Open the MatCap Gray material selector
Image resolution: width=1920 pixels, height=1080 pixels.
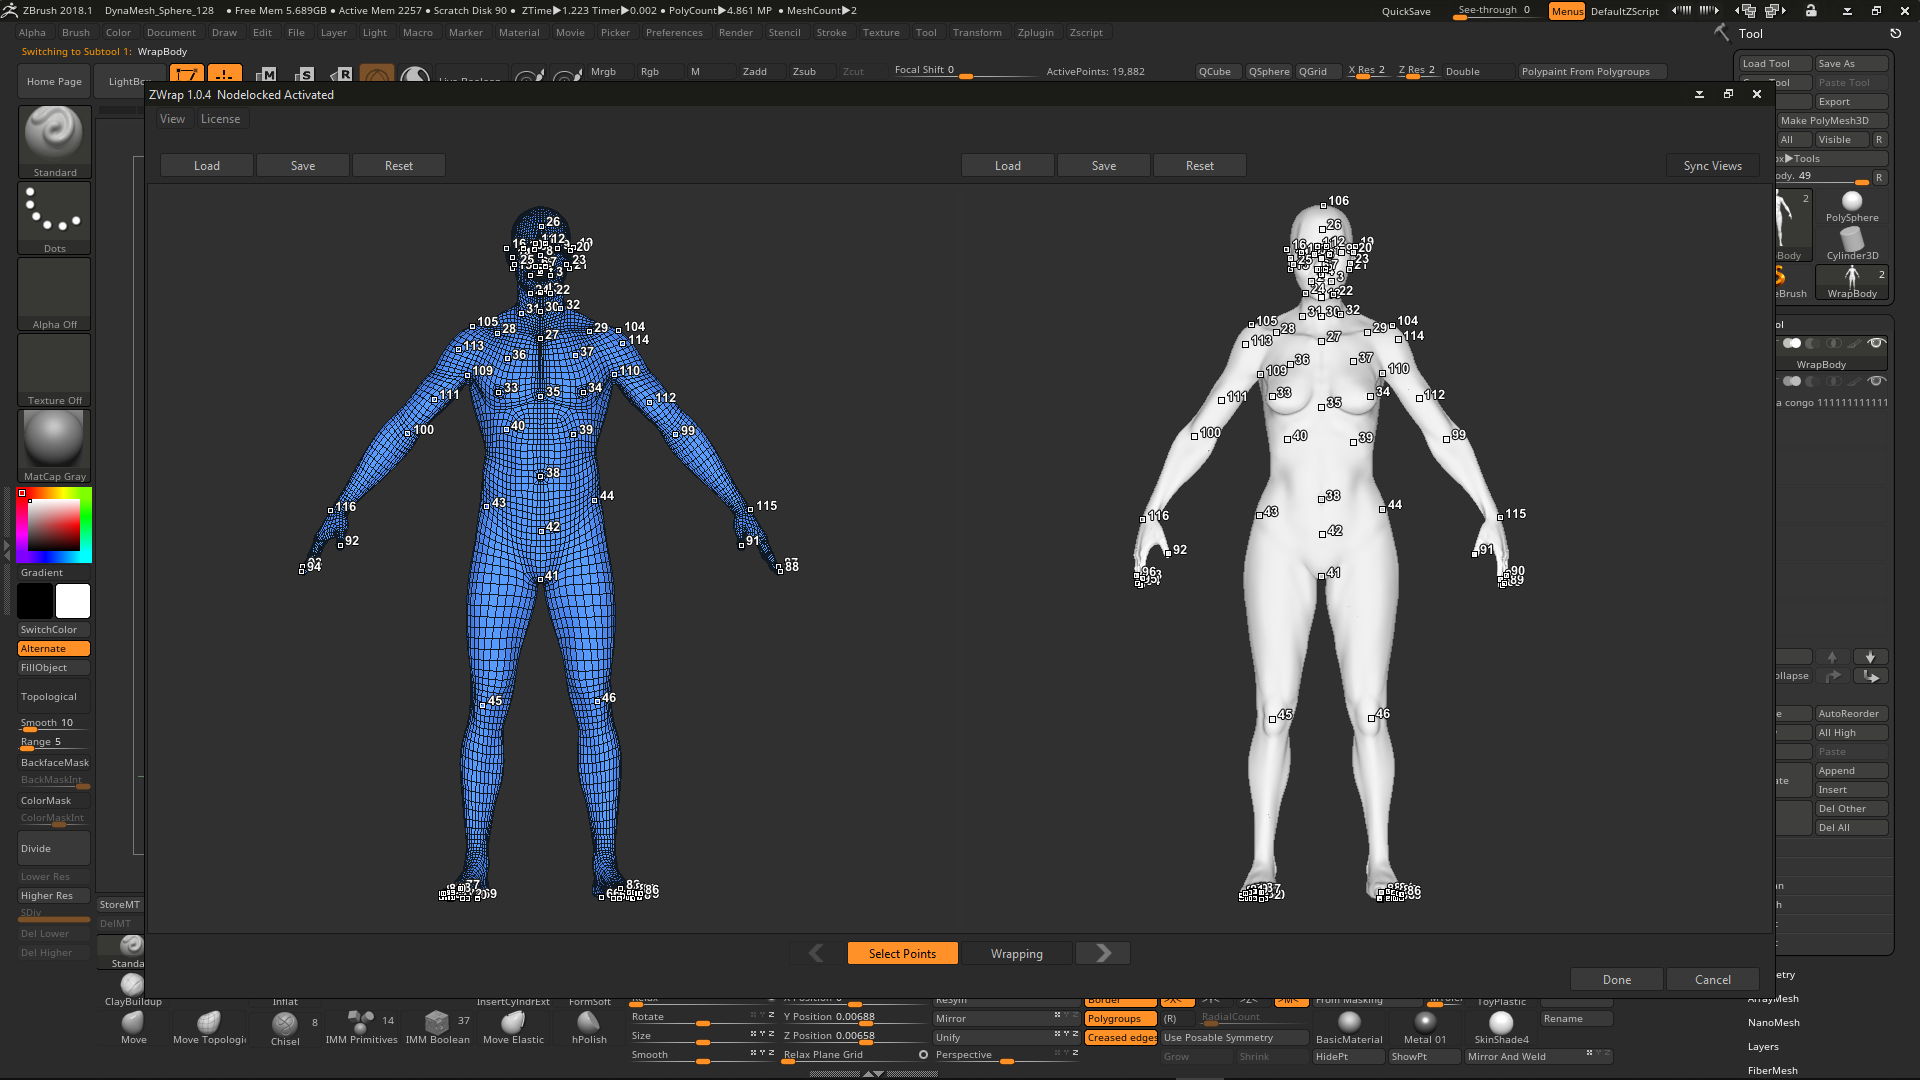[54, 446]
